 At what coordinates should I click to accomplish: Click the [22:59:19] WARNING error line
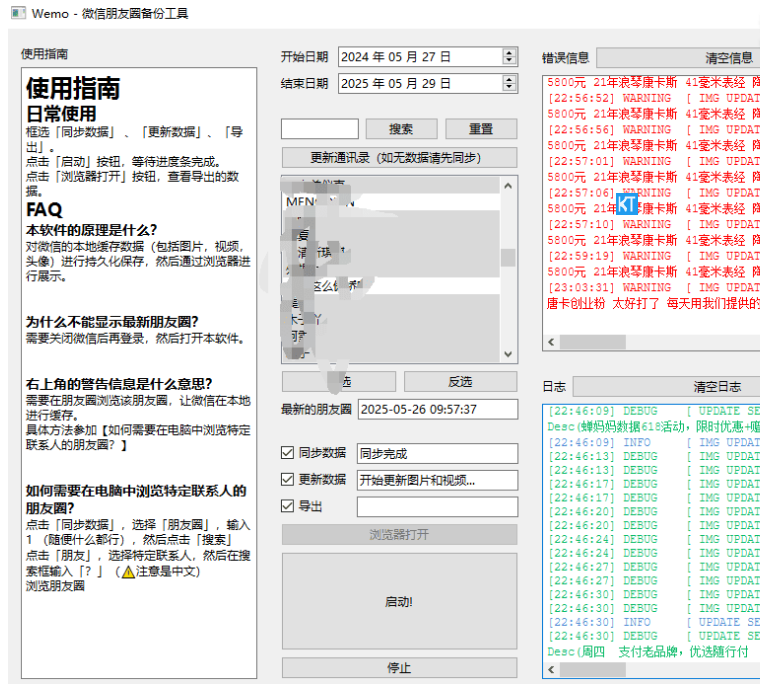(x=653, y=256)
